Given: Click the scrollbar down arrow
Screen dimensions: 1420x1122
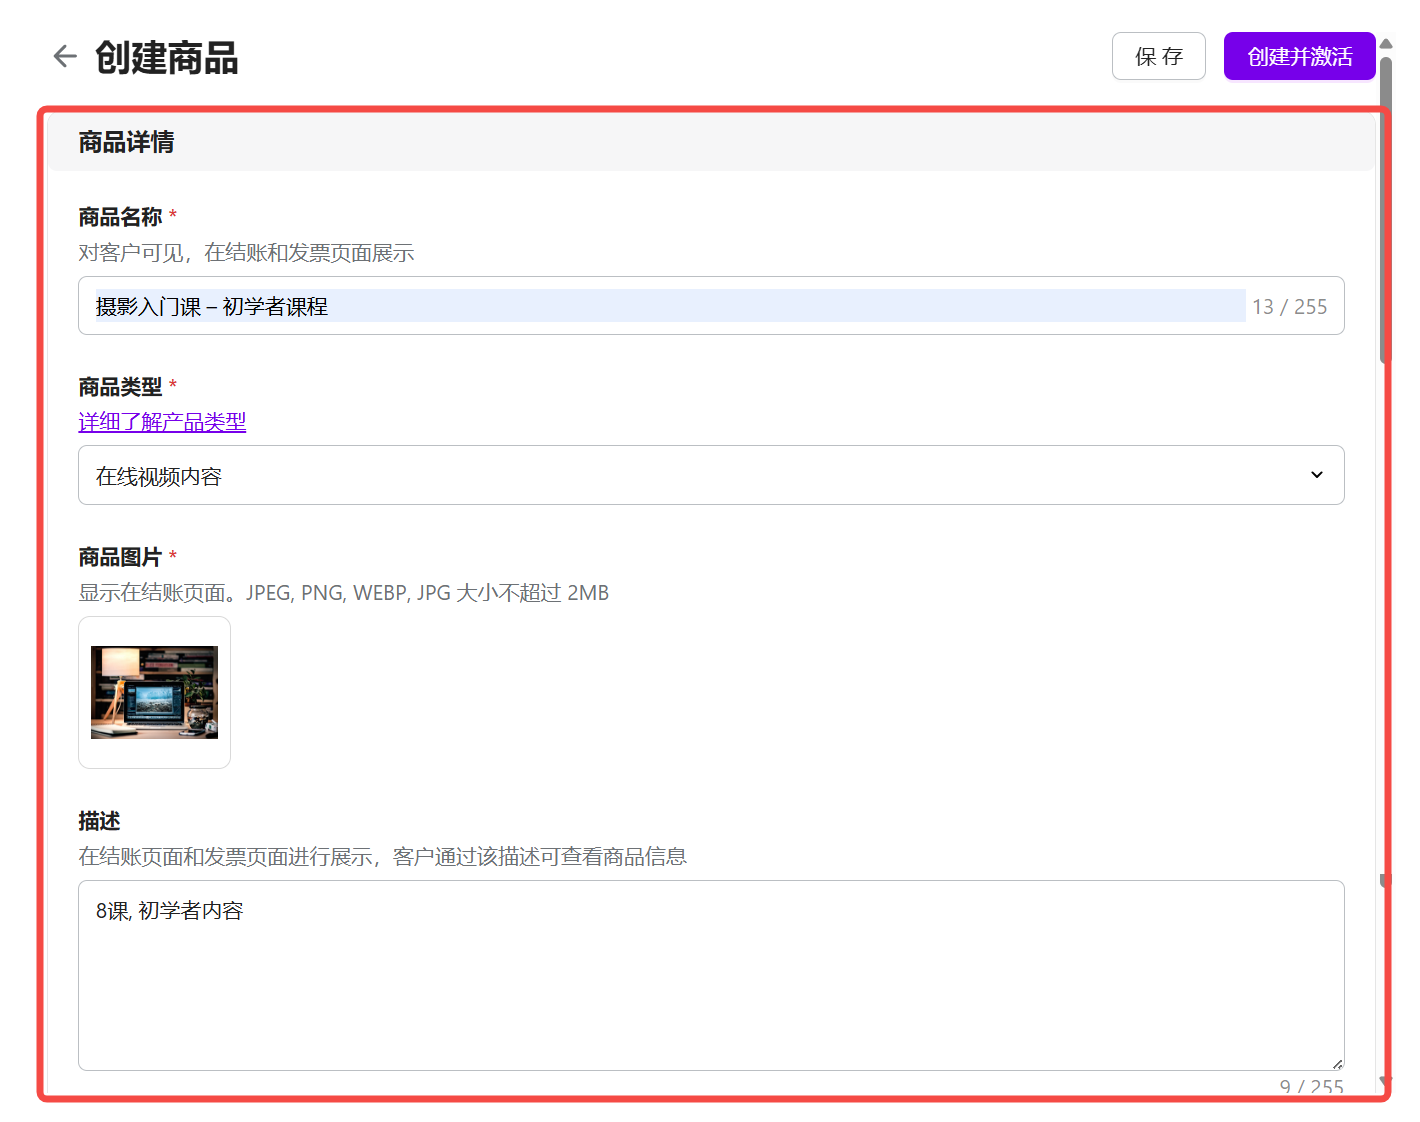Looking at the screenshot, I should pyautogui.click(x=1386, y=1082).
